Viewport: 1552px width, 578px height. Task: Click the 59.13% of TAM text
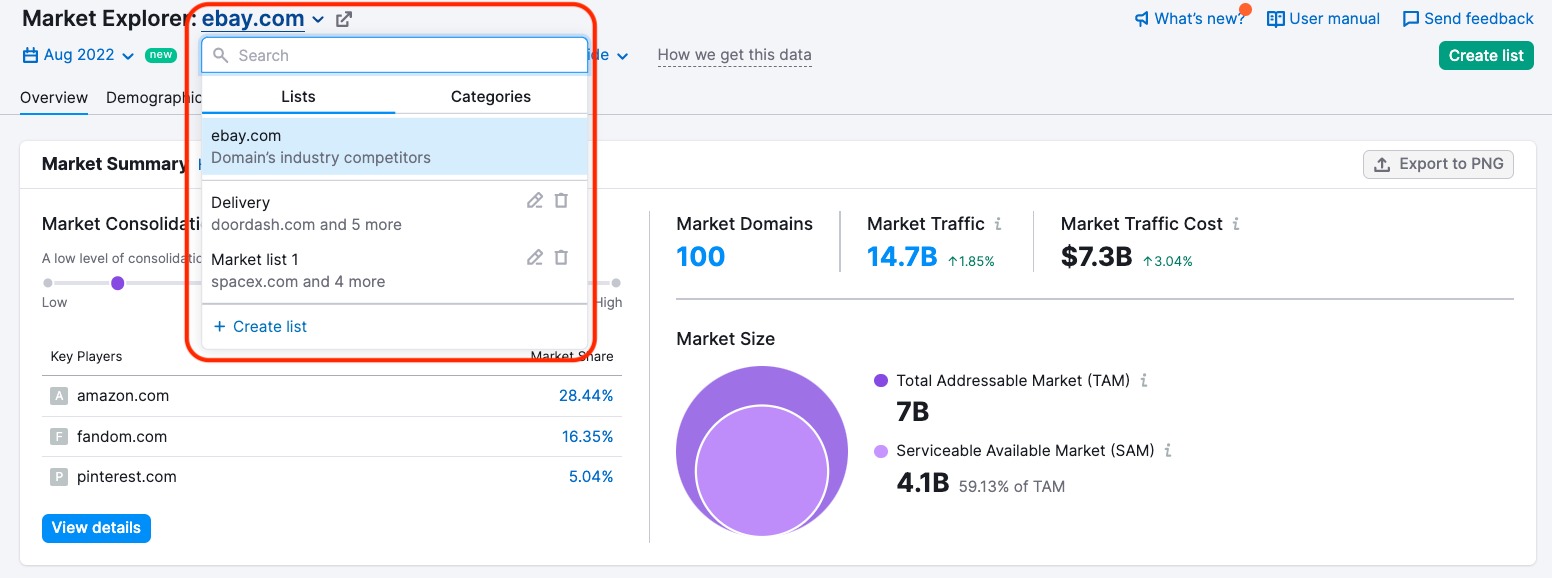1012,487
